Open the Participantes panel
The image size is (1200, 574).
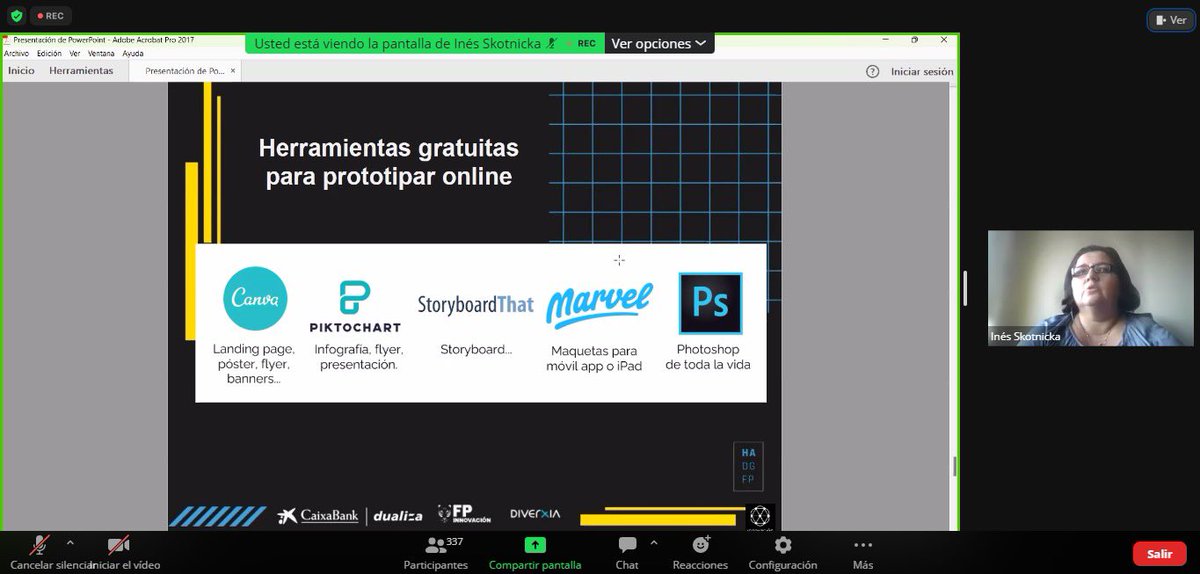tap(436, 552)
